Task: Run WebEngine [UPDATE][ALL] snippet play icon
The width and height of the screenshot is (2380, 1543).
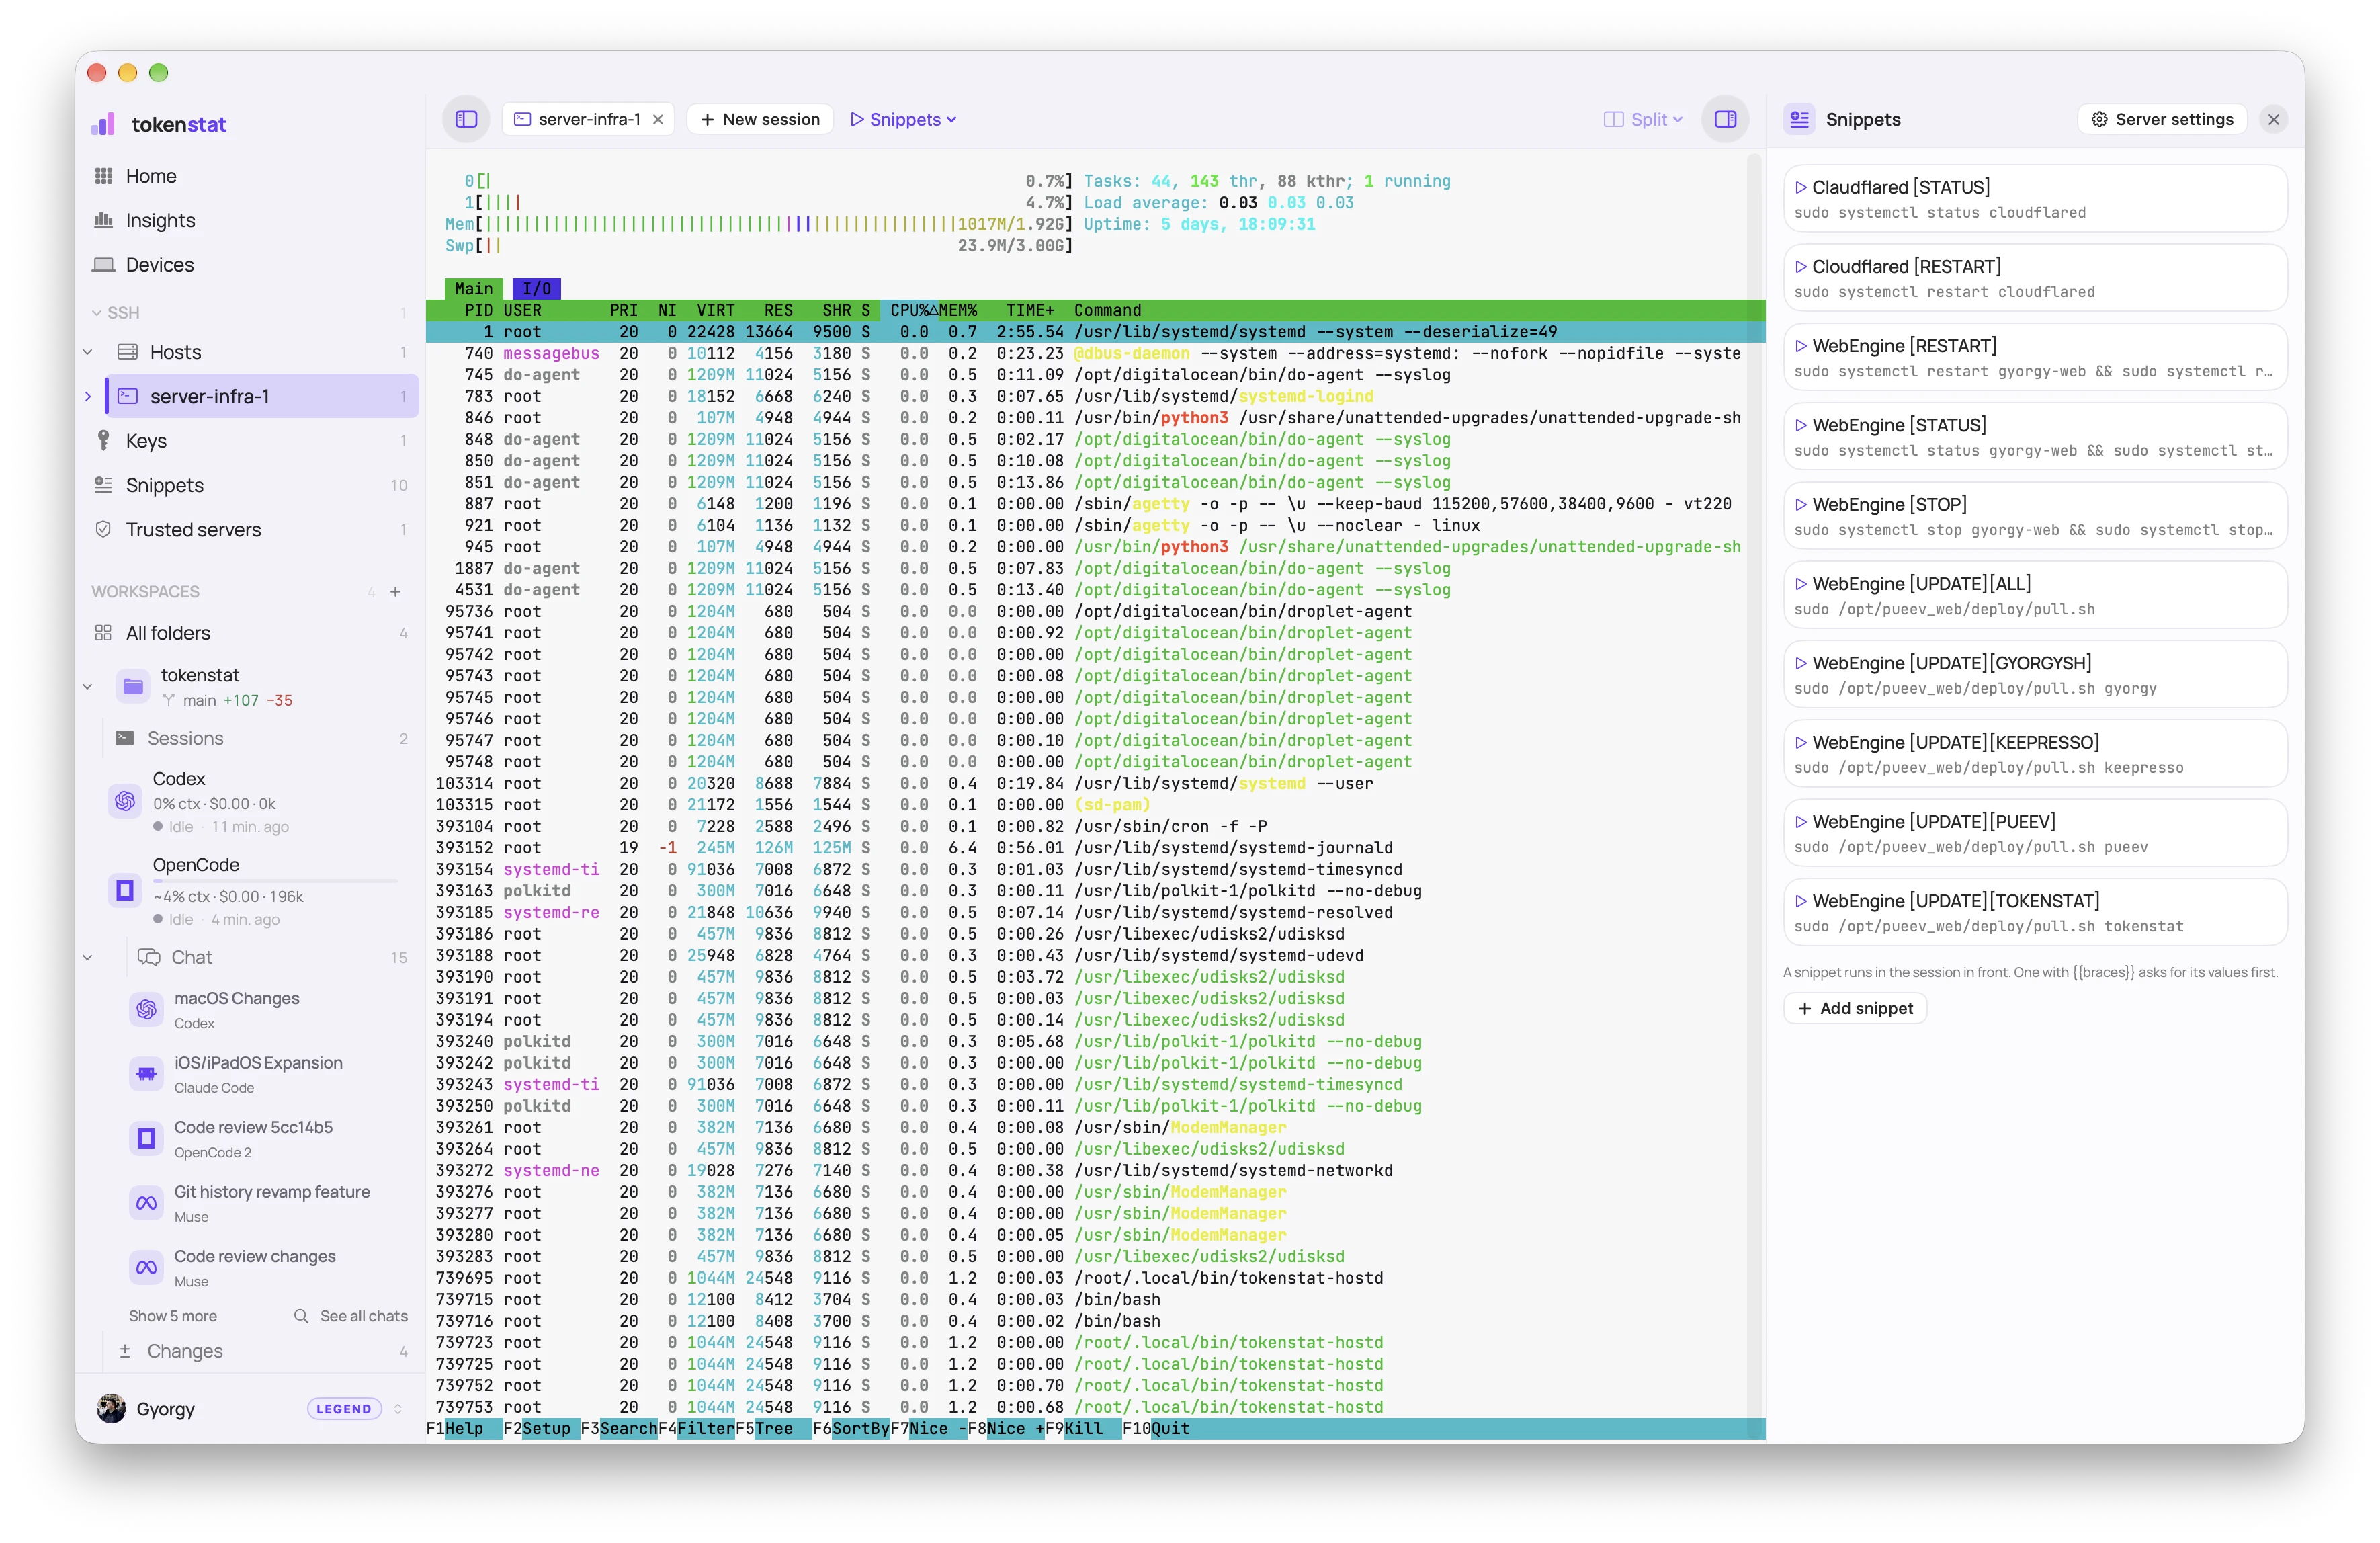Action: (1800, 583)
